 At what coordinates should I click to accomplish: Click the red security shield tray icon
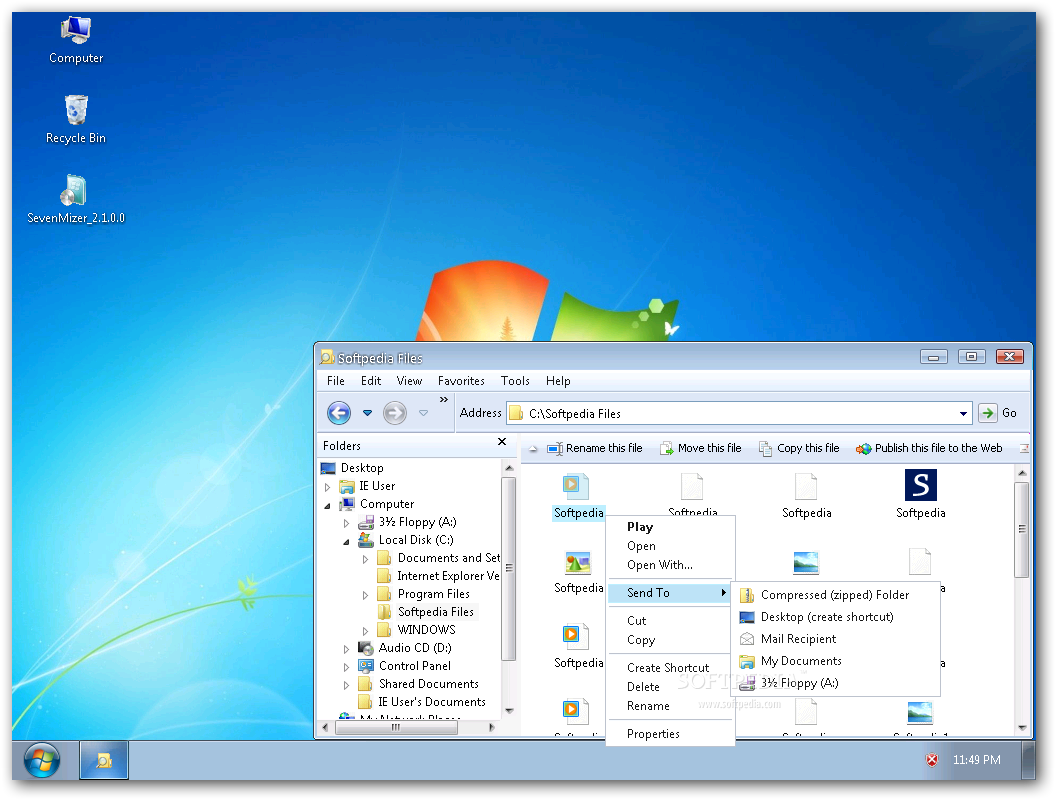coord(932,760)
